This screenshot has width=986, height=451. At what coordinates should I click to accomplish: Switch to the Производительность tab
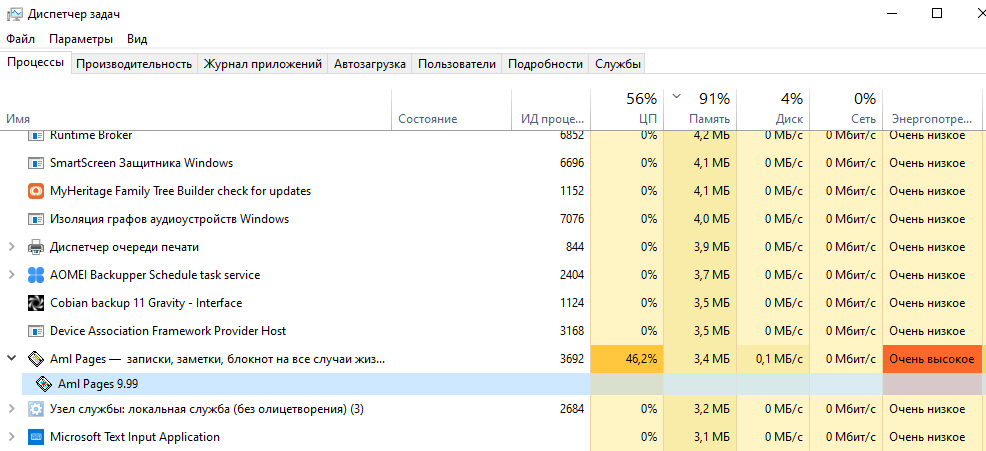(x=134, y=64)
